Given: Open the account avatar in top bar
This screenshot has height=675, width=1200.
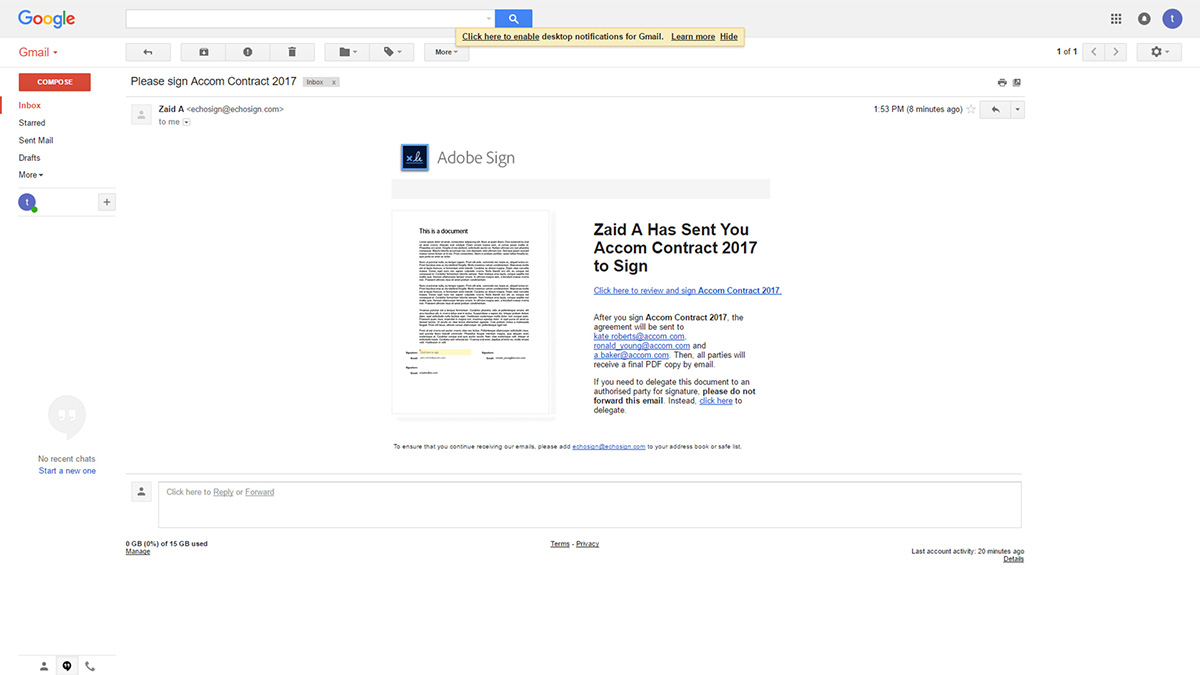Looking at the screenshot, I should pos(1172,19).
